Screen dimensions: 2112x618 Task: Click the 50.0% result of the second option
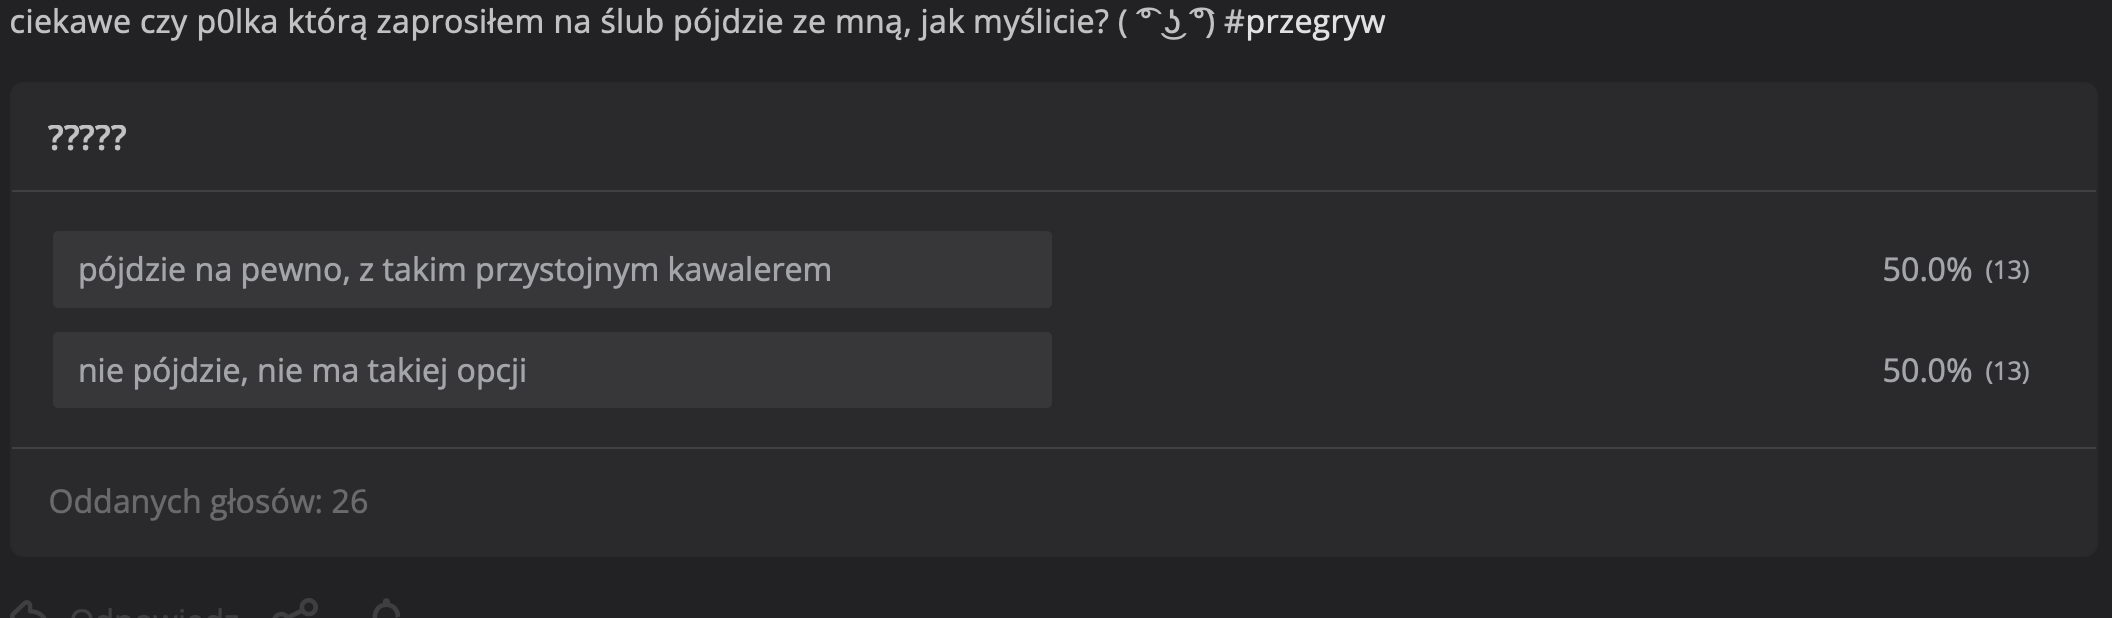[x=1926, y=371]
